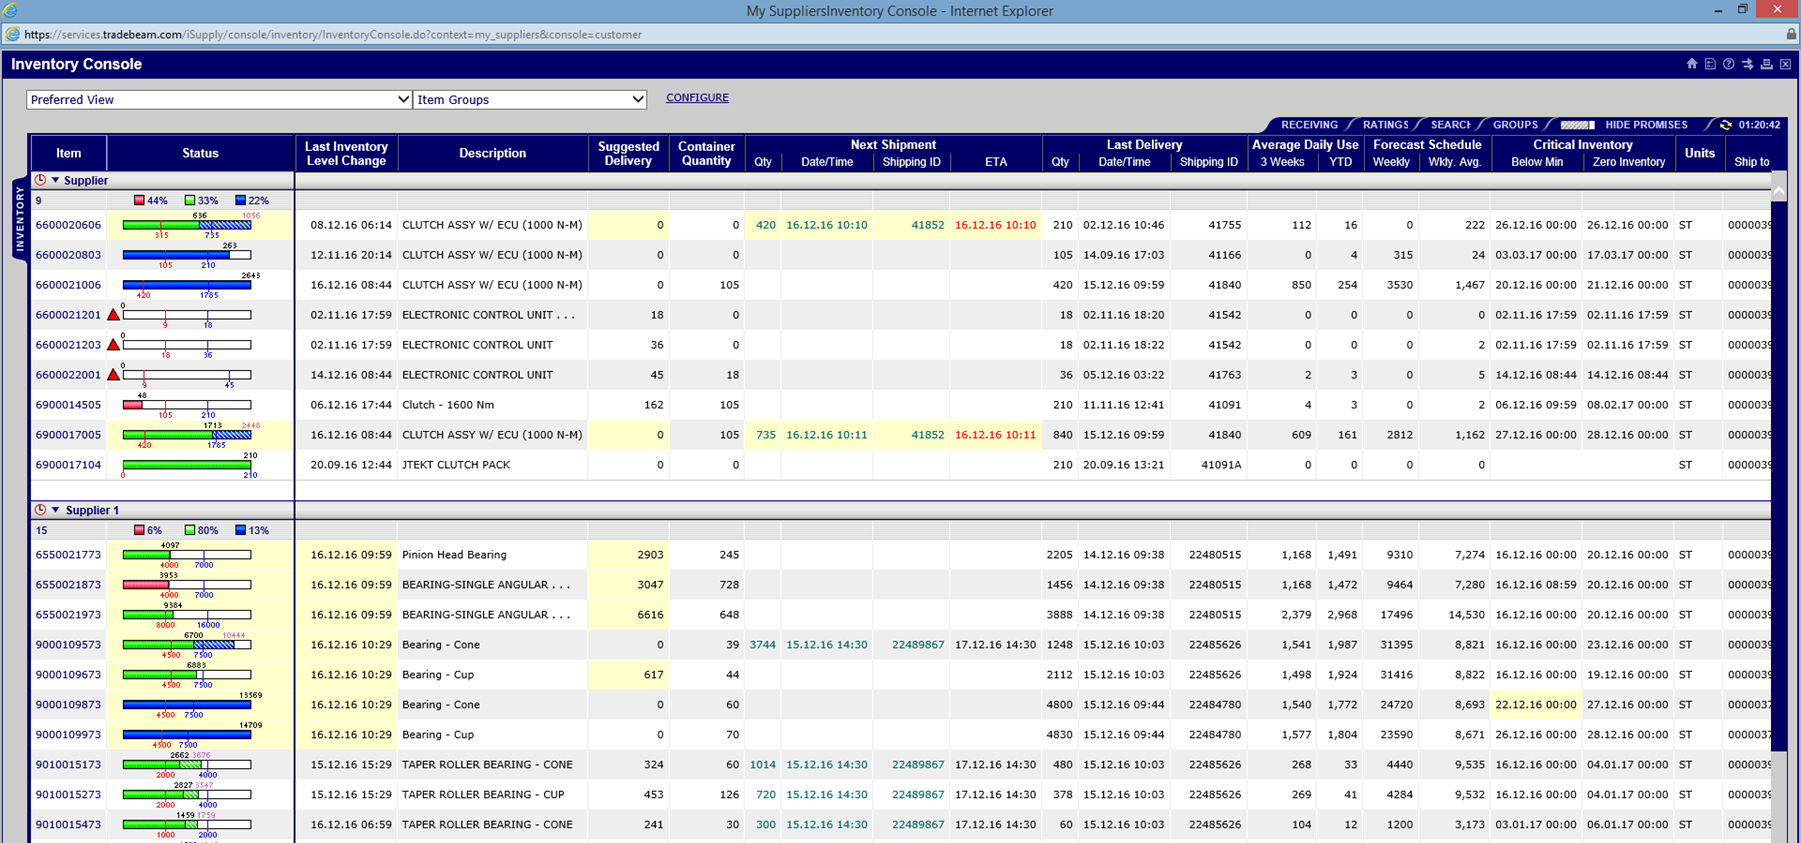Image resolution: width=1801 pixels, height=843 pixels.
Task: Click the double-arrow transfer icon in the header
Action: [x=1748, y=64]
